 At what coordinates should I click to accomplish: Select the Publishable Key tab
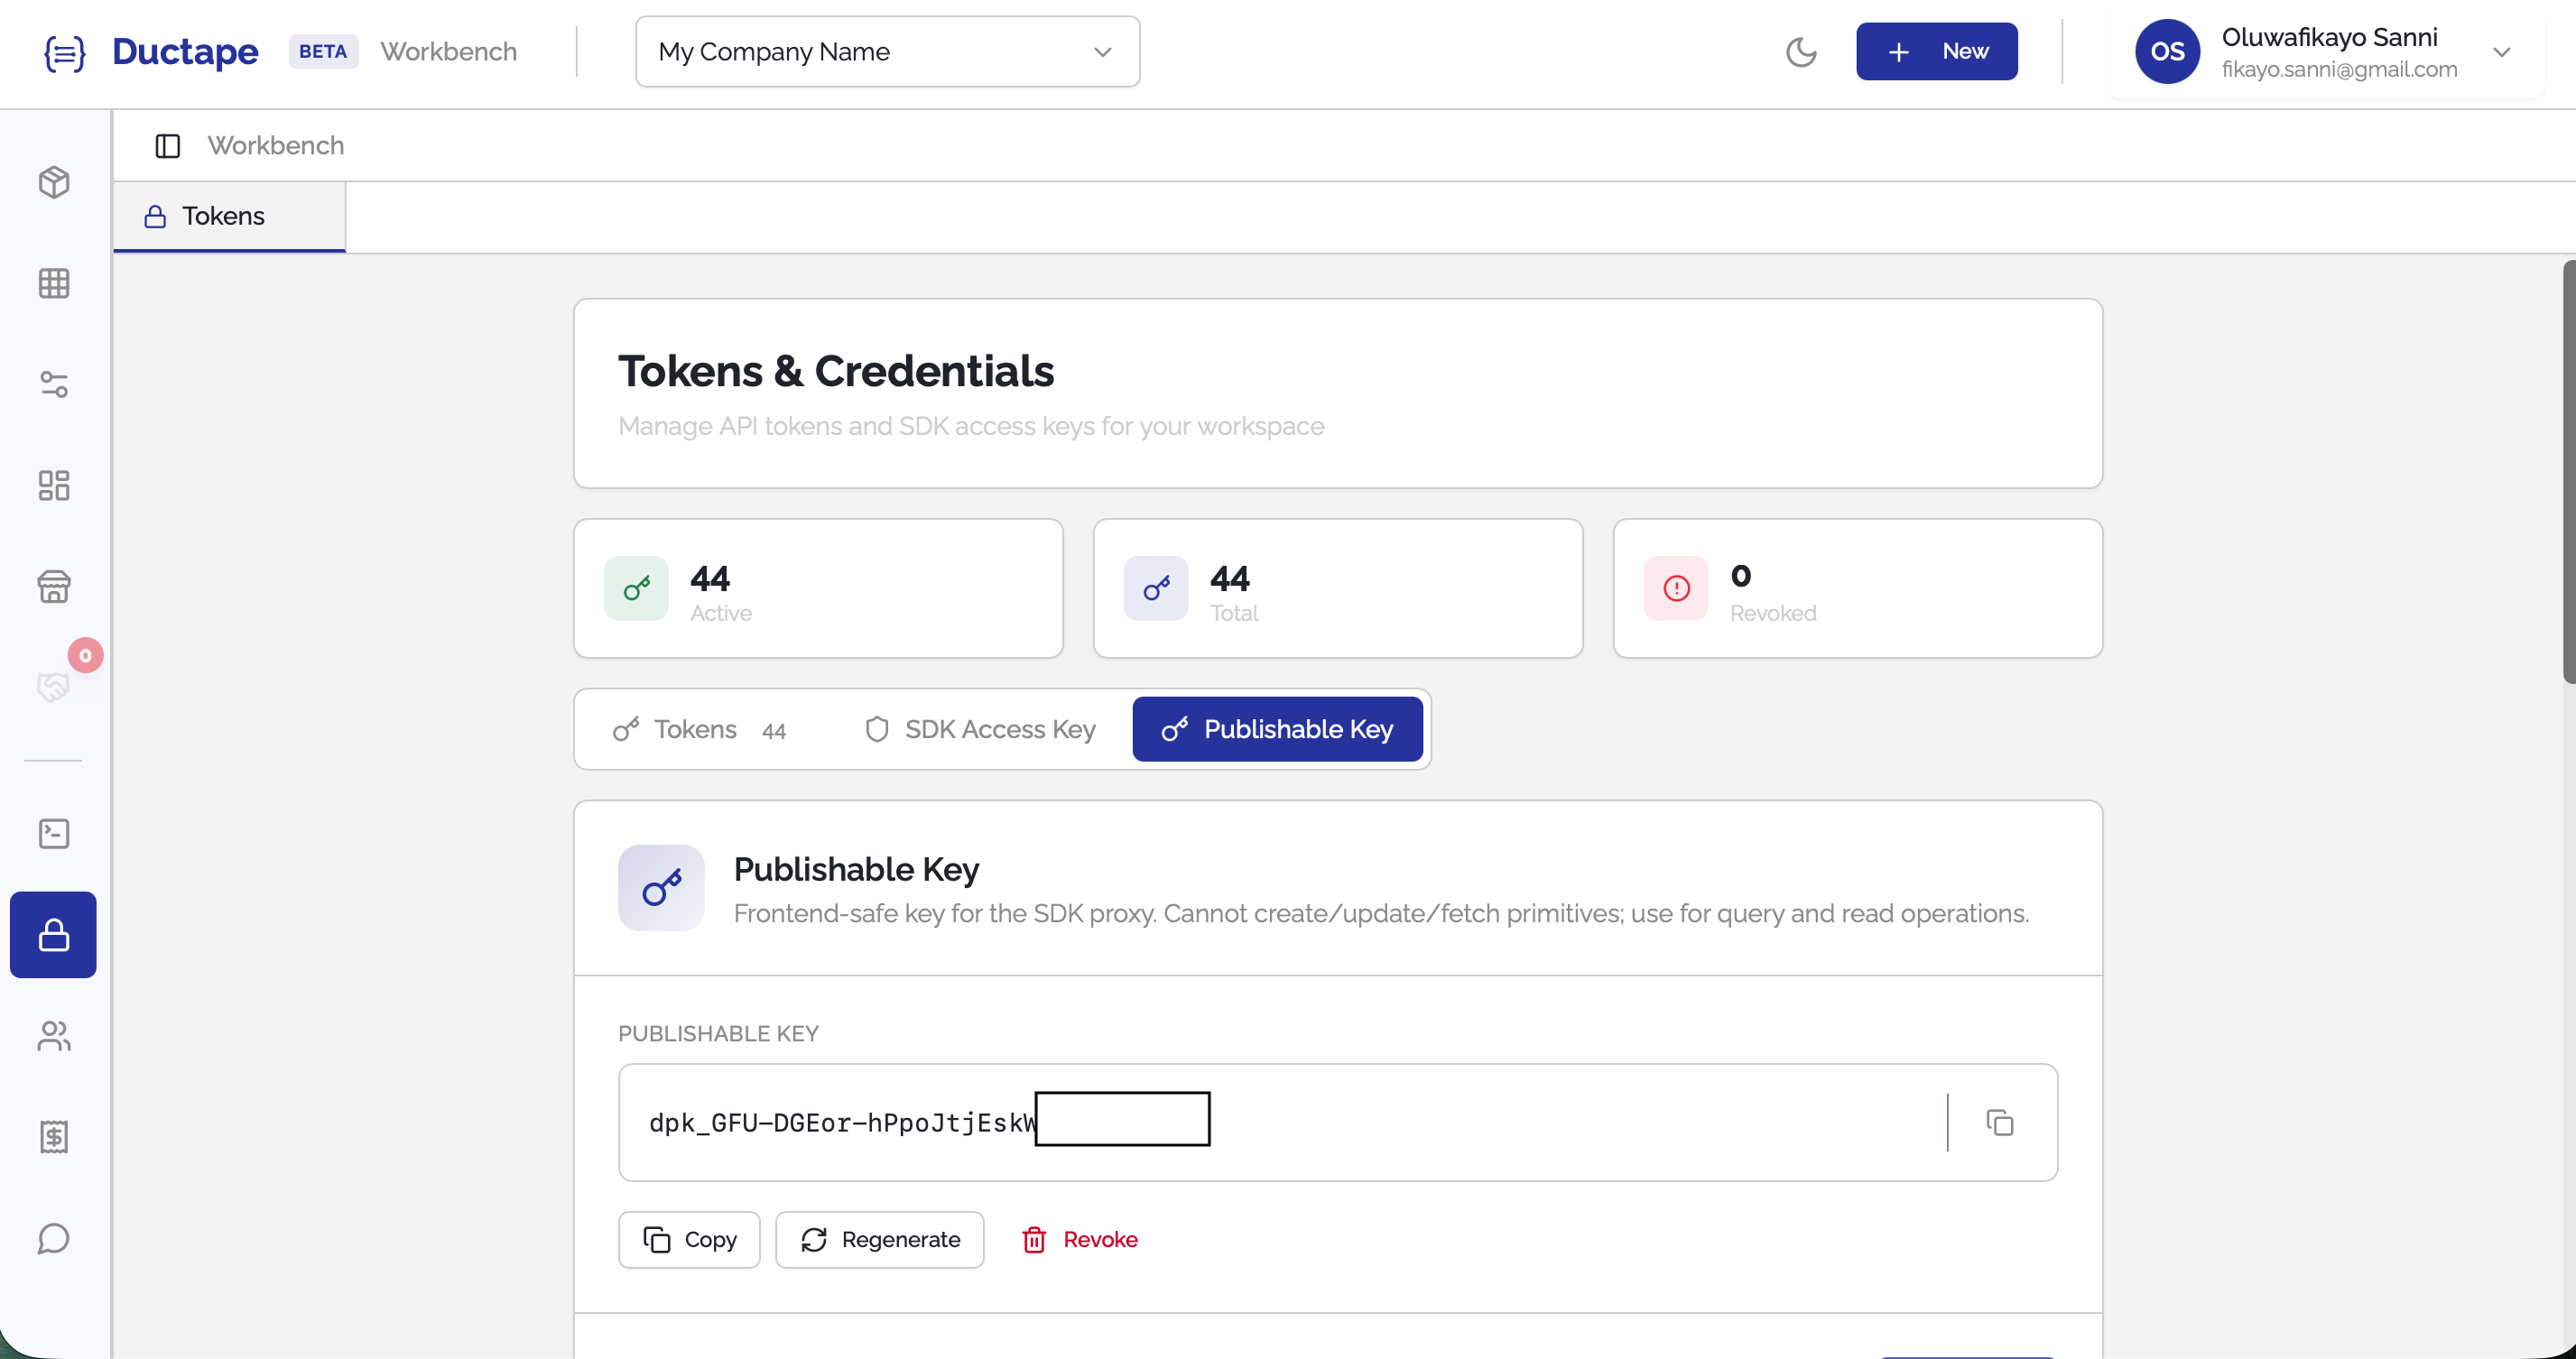click(x=1277, y=729)
